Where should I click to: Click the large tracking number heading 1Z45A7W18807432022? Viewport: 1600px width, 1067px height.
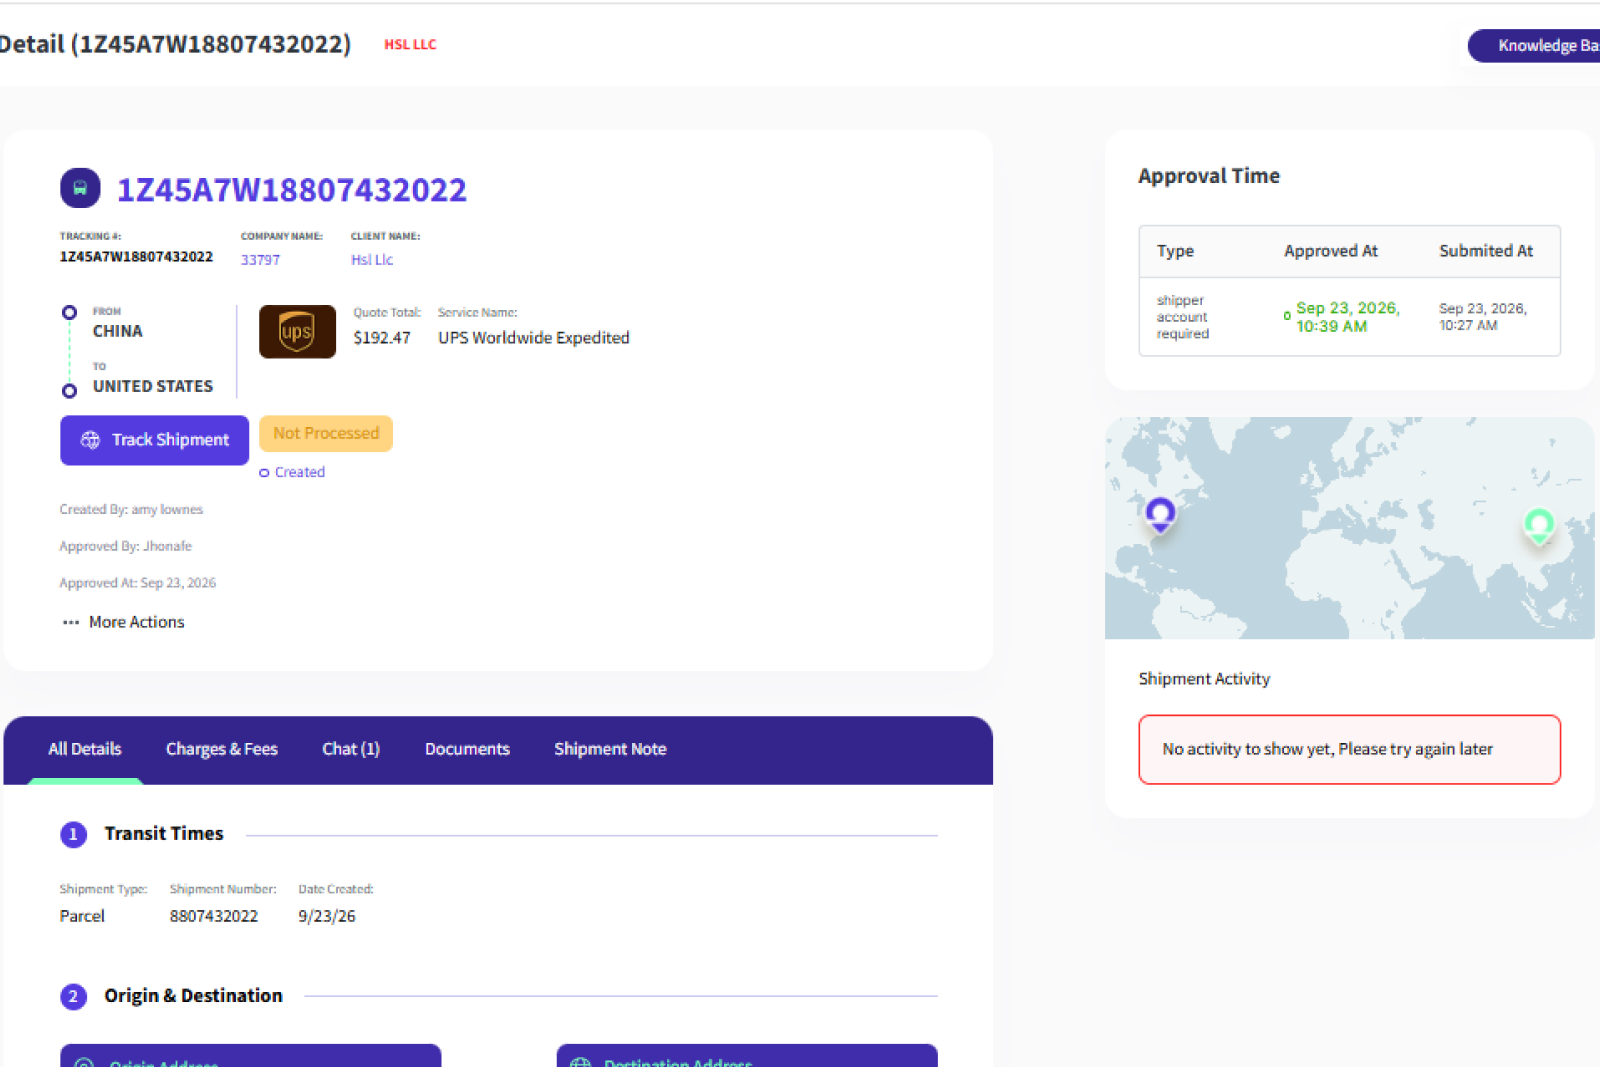click(292, 190)
